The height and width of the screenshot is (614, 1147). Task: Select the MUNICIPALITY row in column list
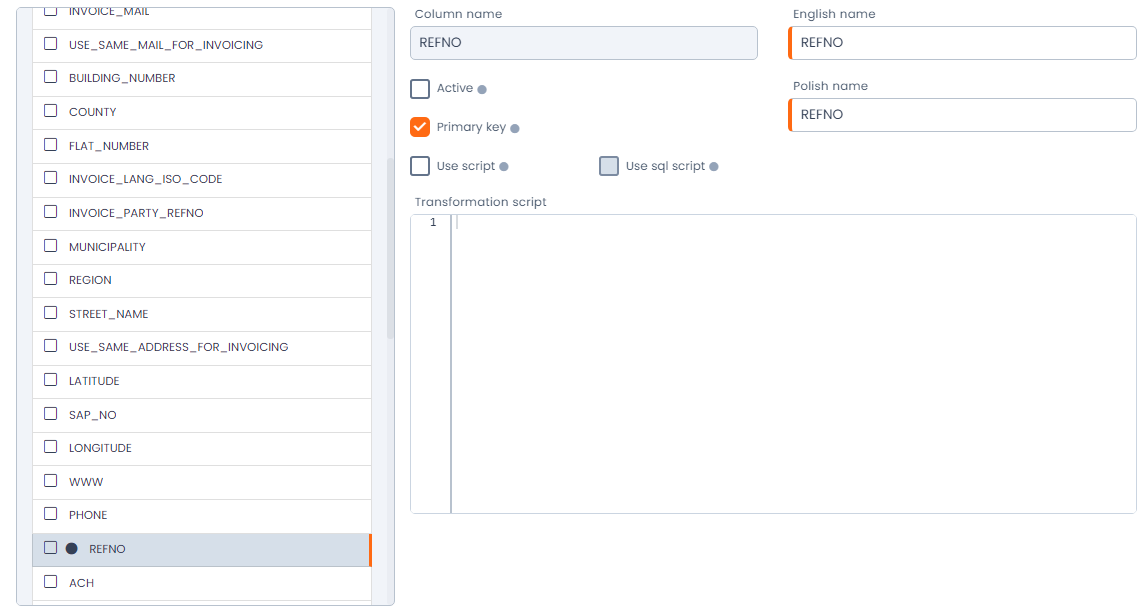point(107,247)
